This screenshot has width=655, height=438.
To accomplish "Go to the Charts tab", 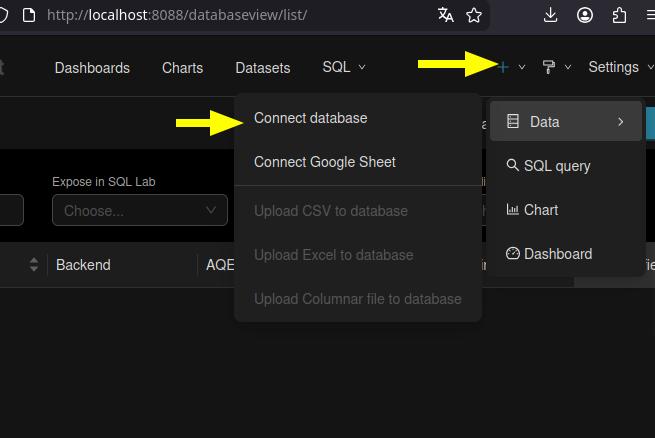I will click(x=183, y=68).
